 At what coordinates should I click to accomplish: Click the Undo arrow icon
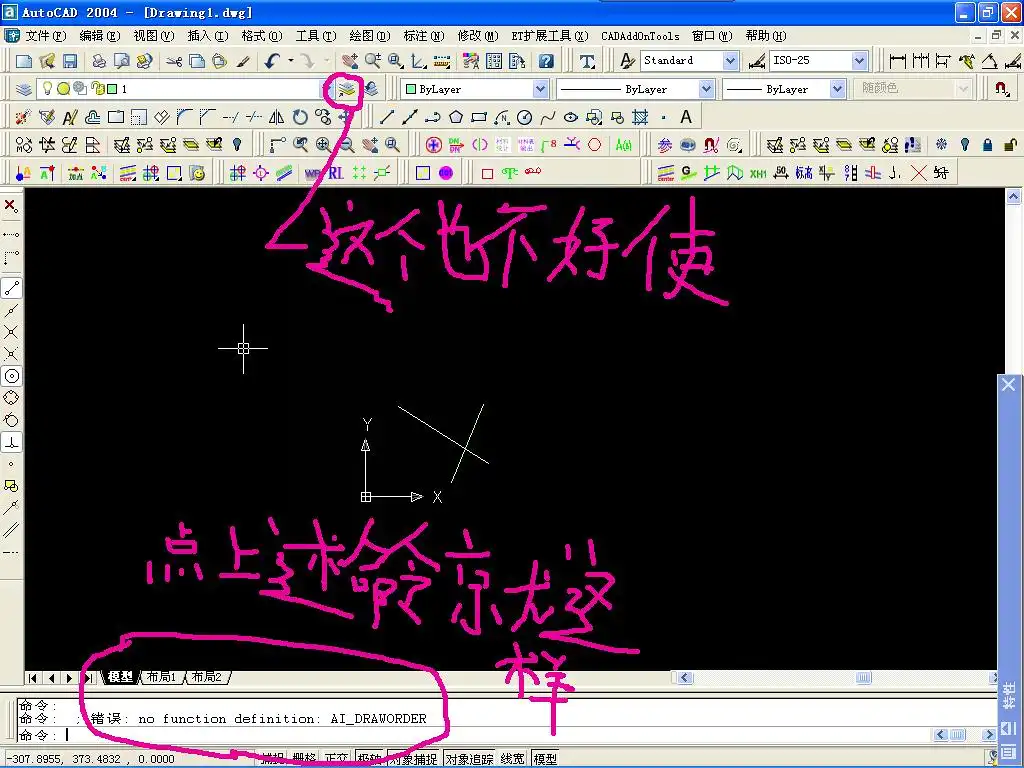(x=272, y=61)
